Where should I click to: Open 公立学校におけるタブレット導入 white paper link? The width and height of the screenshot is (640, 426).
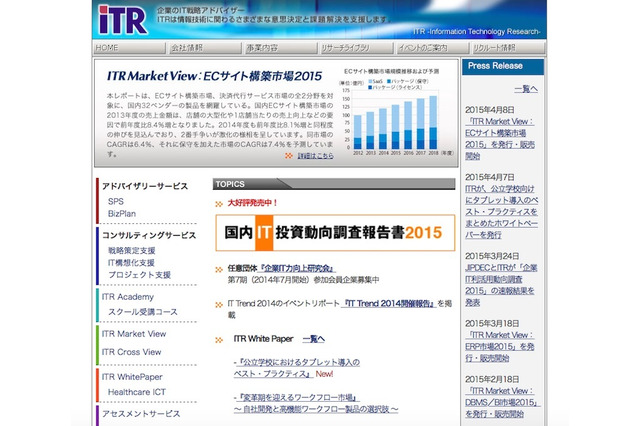297,368
